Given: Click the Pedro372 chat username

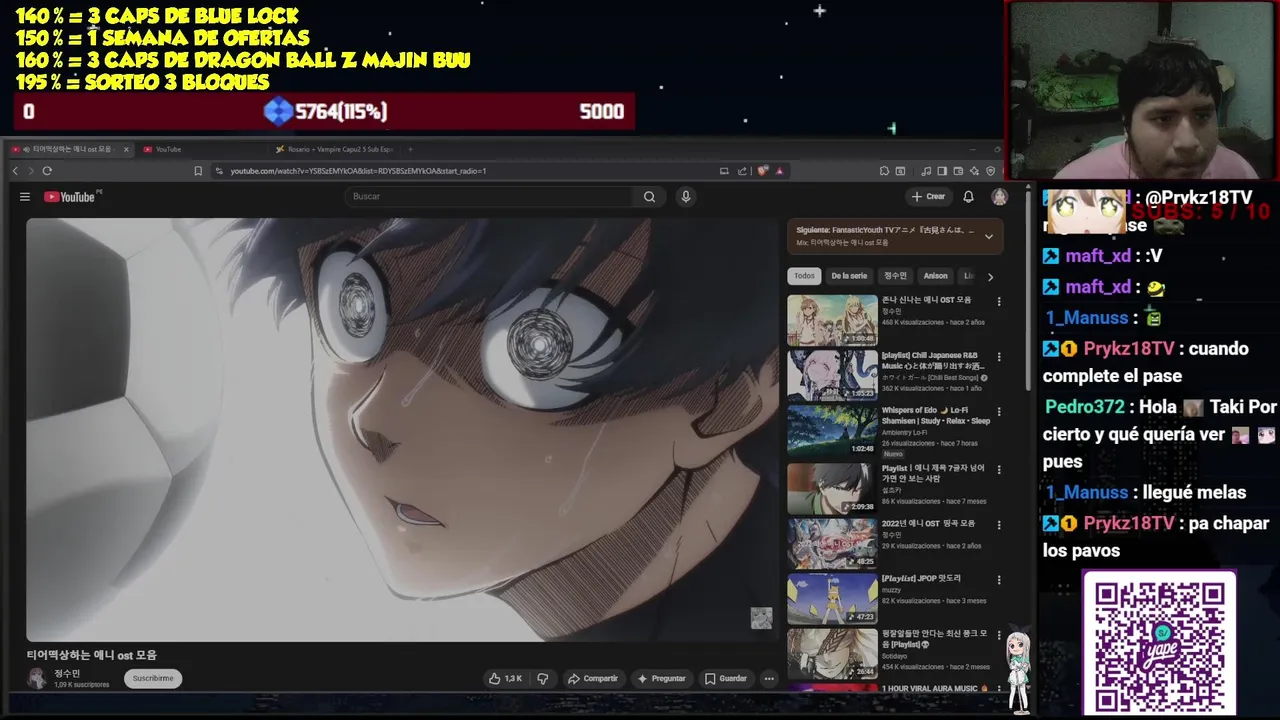Looking at the screenshot, I should coord(1085,407).
